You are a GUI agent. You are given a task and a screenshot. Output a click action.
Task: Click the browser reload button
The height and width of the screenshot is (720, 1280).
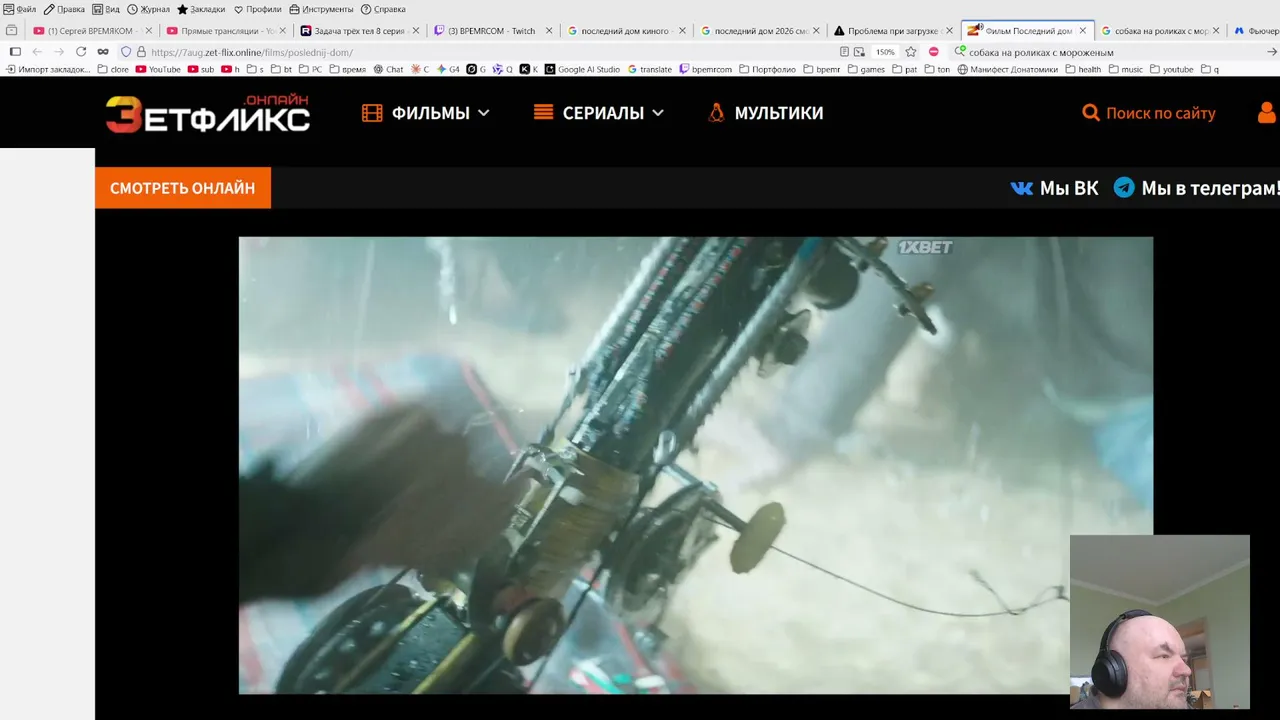click(x=81, y=52)
